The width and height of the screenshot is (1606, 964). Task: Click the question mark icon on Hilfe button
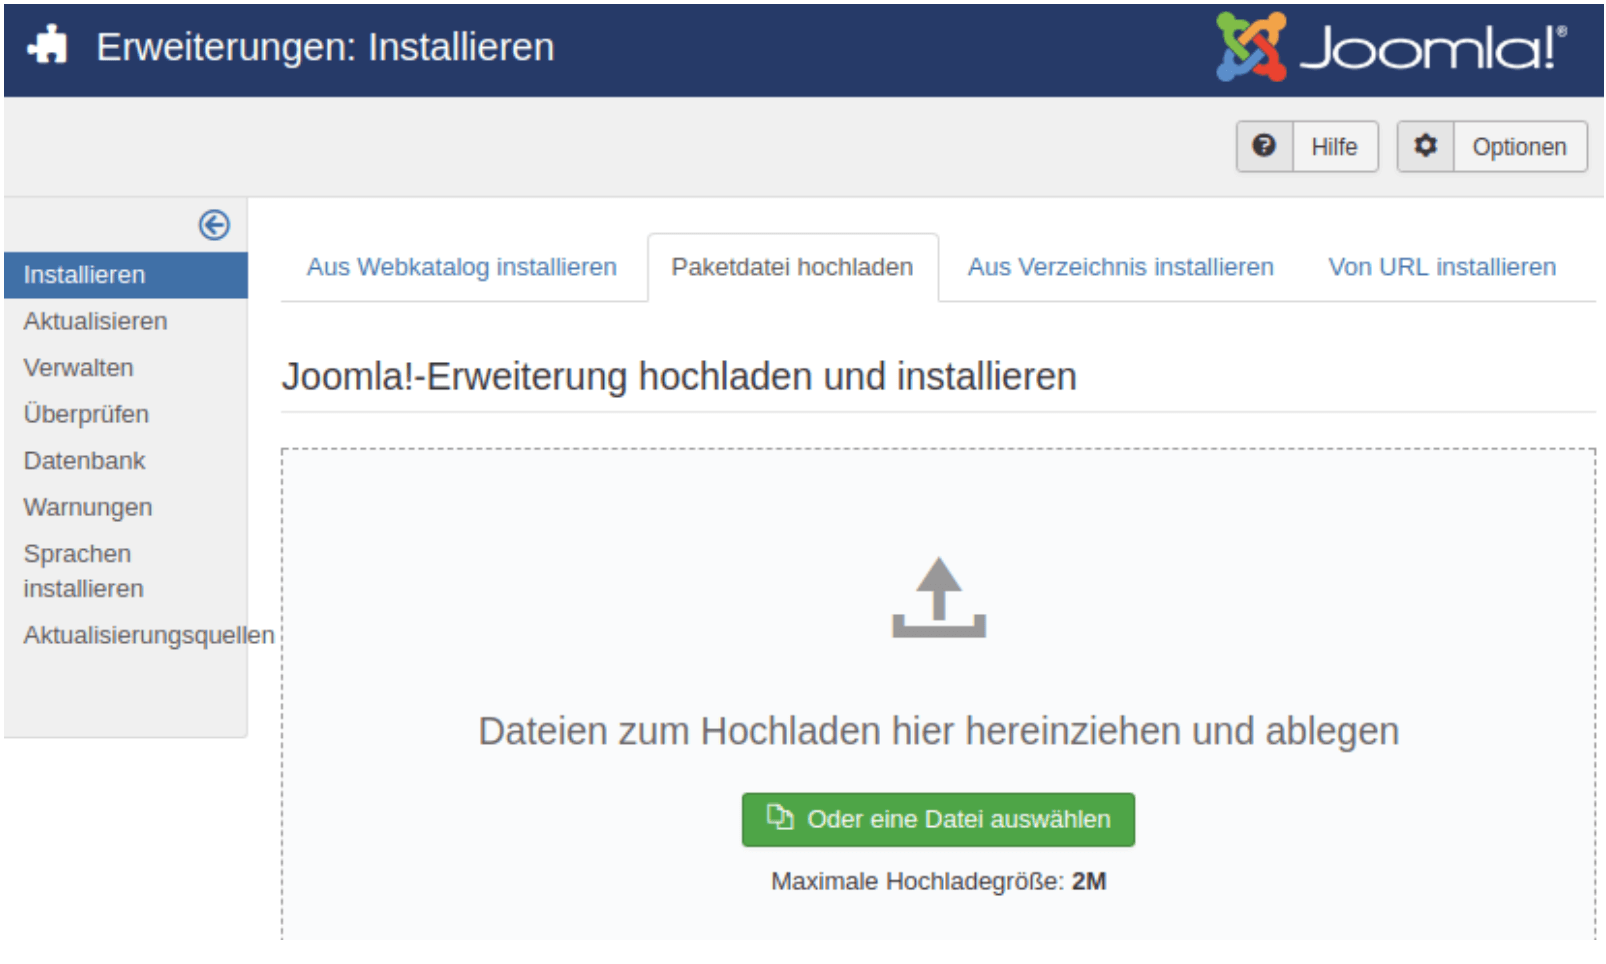pos(1264,146)
